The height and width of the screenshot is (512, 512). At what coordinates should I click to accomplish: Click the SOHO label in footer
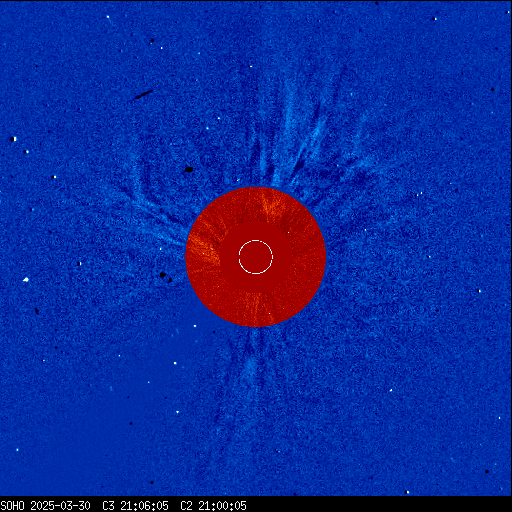(12, 506)
